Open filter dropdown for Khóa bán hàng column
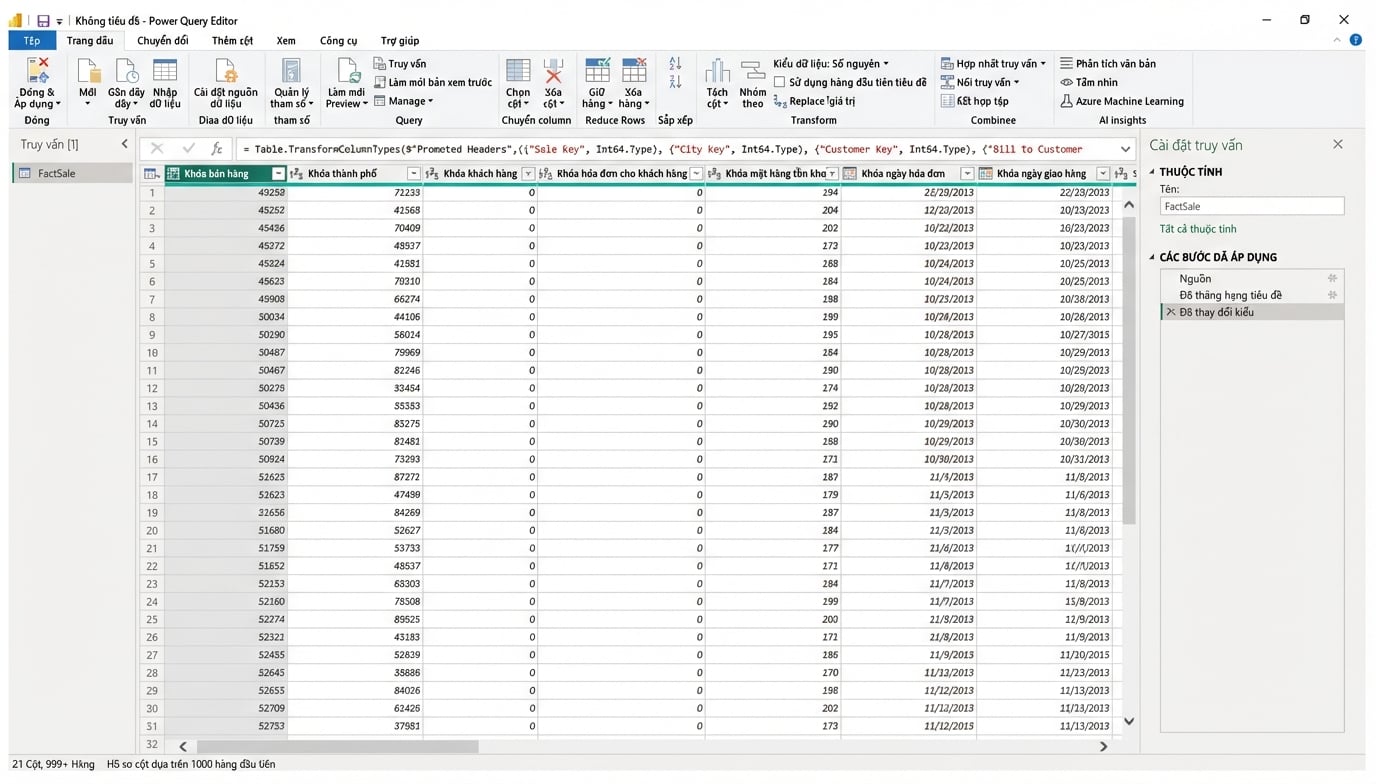The width and height of the screenshot is (1376, 784). [x=279, y=174]
